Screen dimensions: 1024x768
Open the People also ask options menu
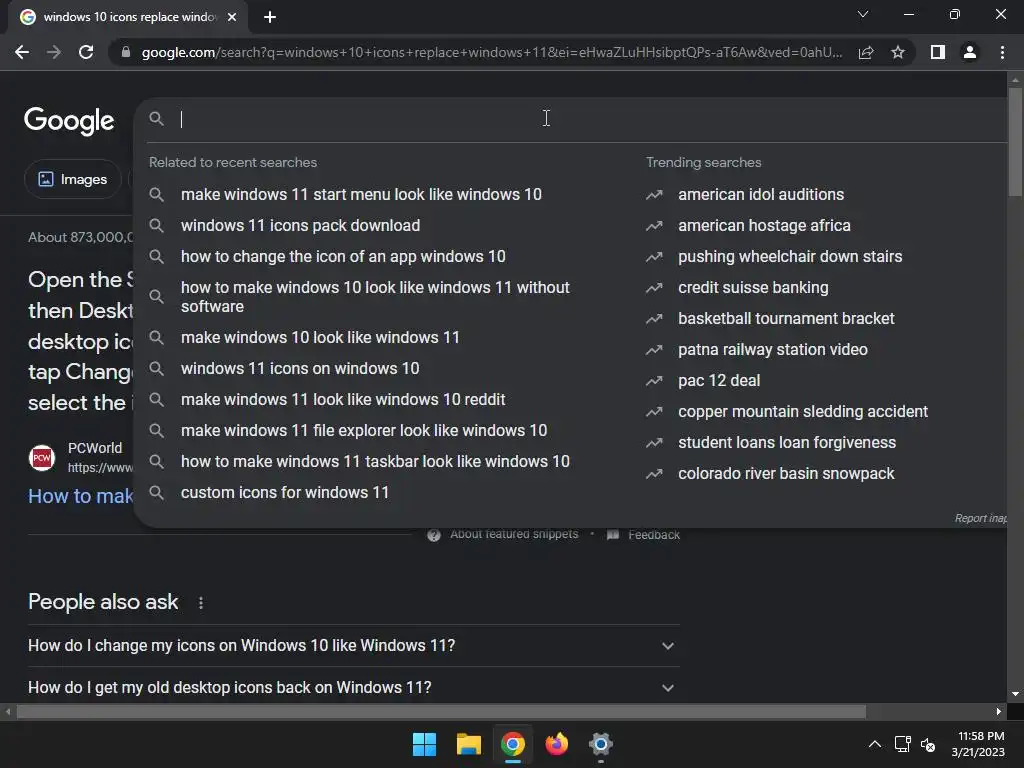coord(200,603)
